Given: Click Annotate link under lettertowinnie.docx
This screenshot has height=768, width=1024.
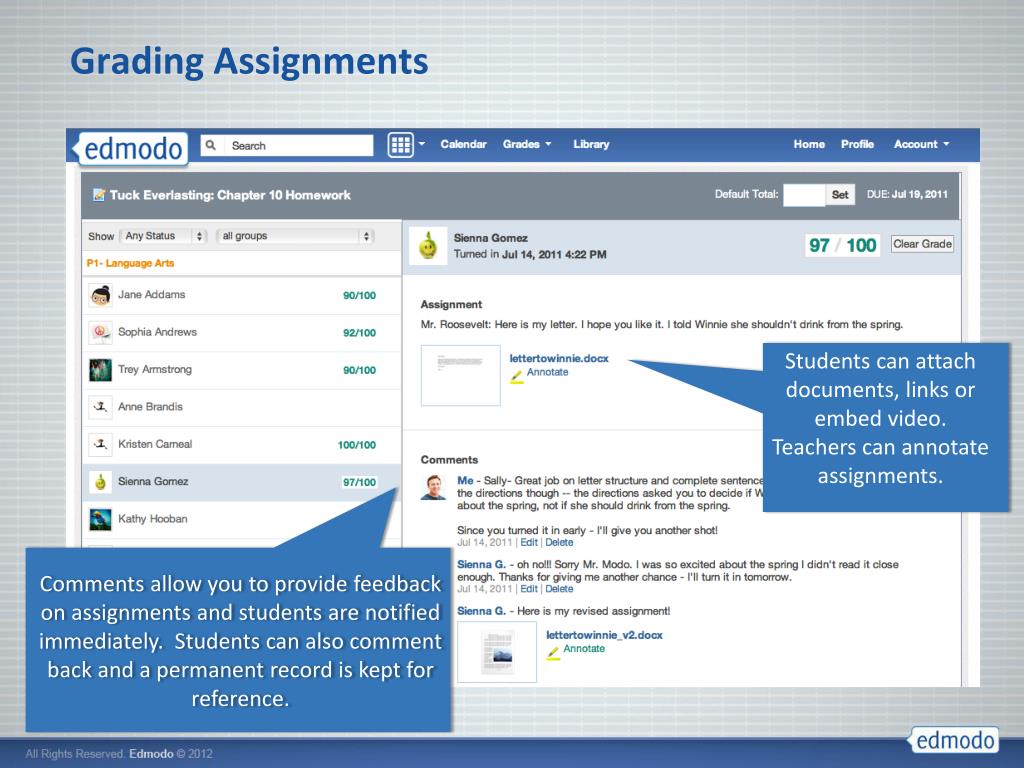Looking at the screenshot, I should 547,372.
